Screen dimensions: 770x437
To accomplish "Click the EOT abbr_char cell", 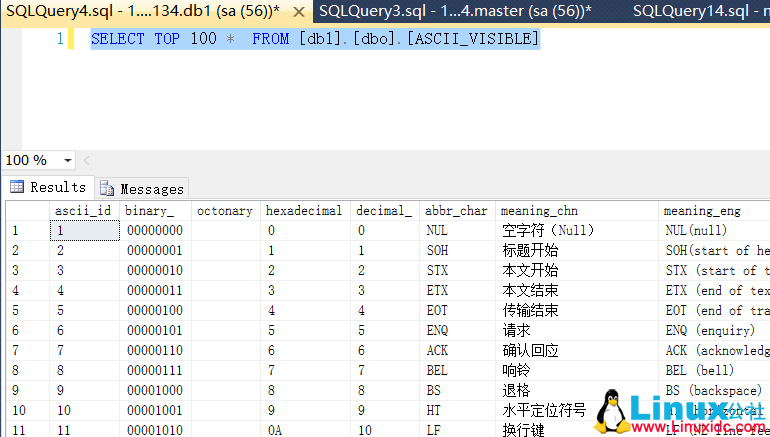I will pos(457,310).
